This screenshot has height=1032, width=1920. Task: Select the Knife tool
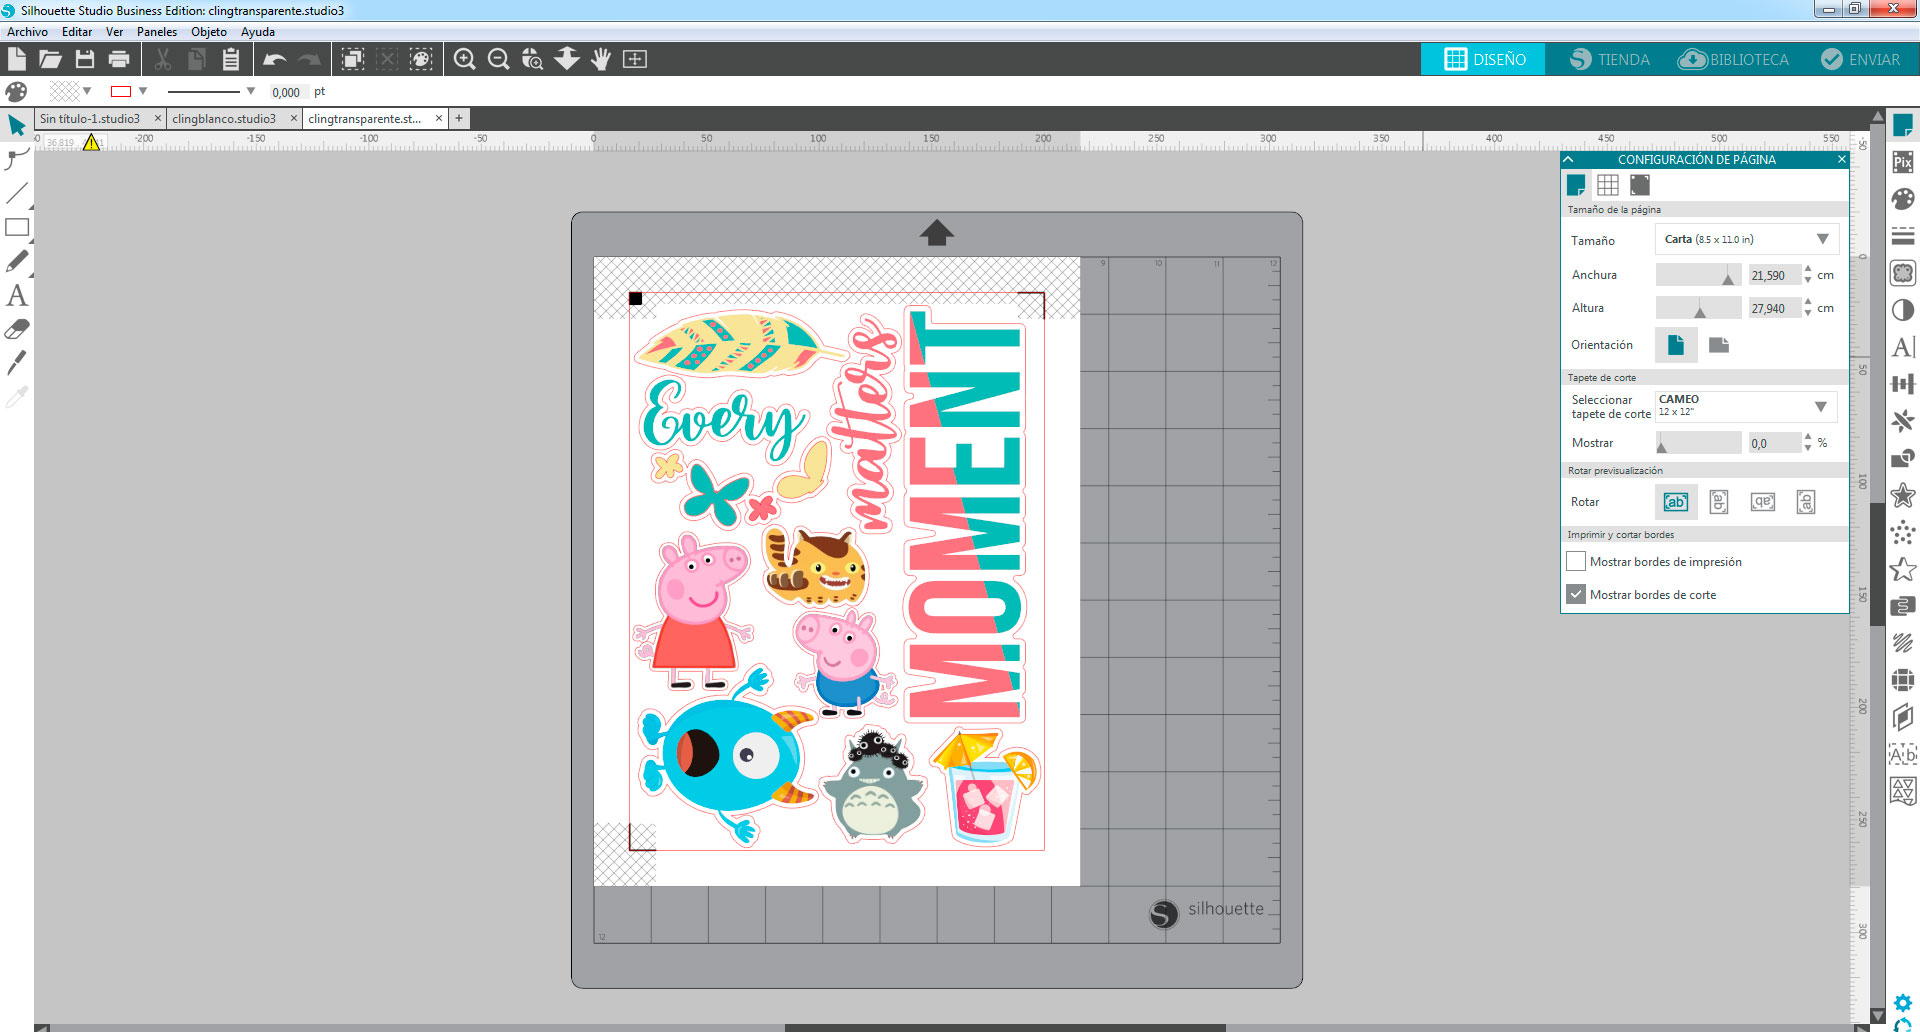(17, 362)
